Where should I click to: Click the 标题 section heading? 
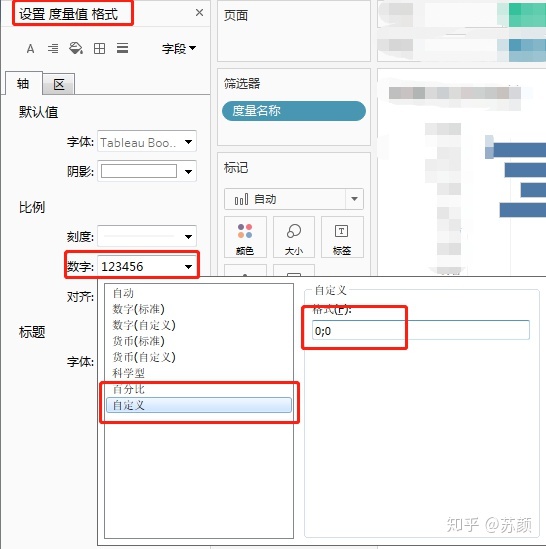(x=32, y=332)
